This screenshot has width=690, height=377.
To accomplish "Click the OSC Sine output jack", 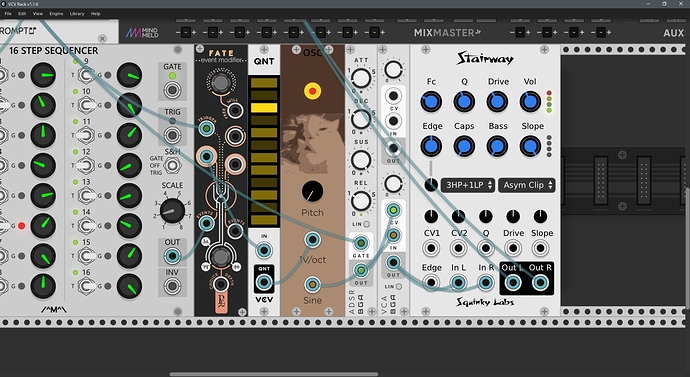I will (x=312, y=285).
